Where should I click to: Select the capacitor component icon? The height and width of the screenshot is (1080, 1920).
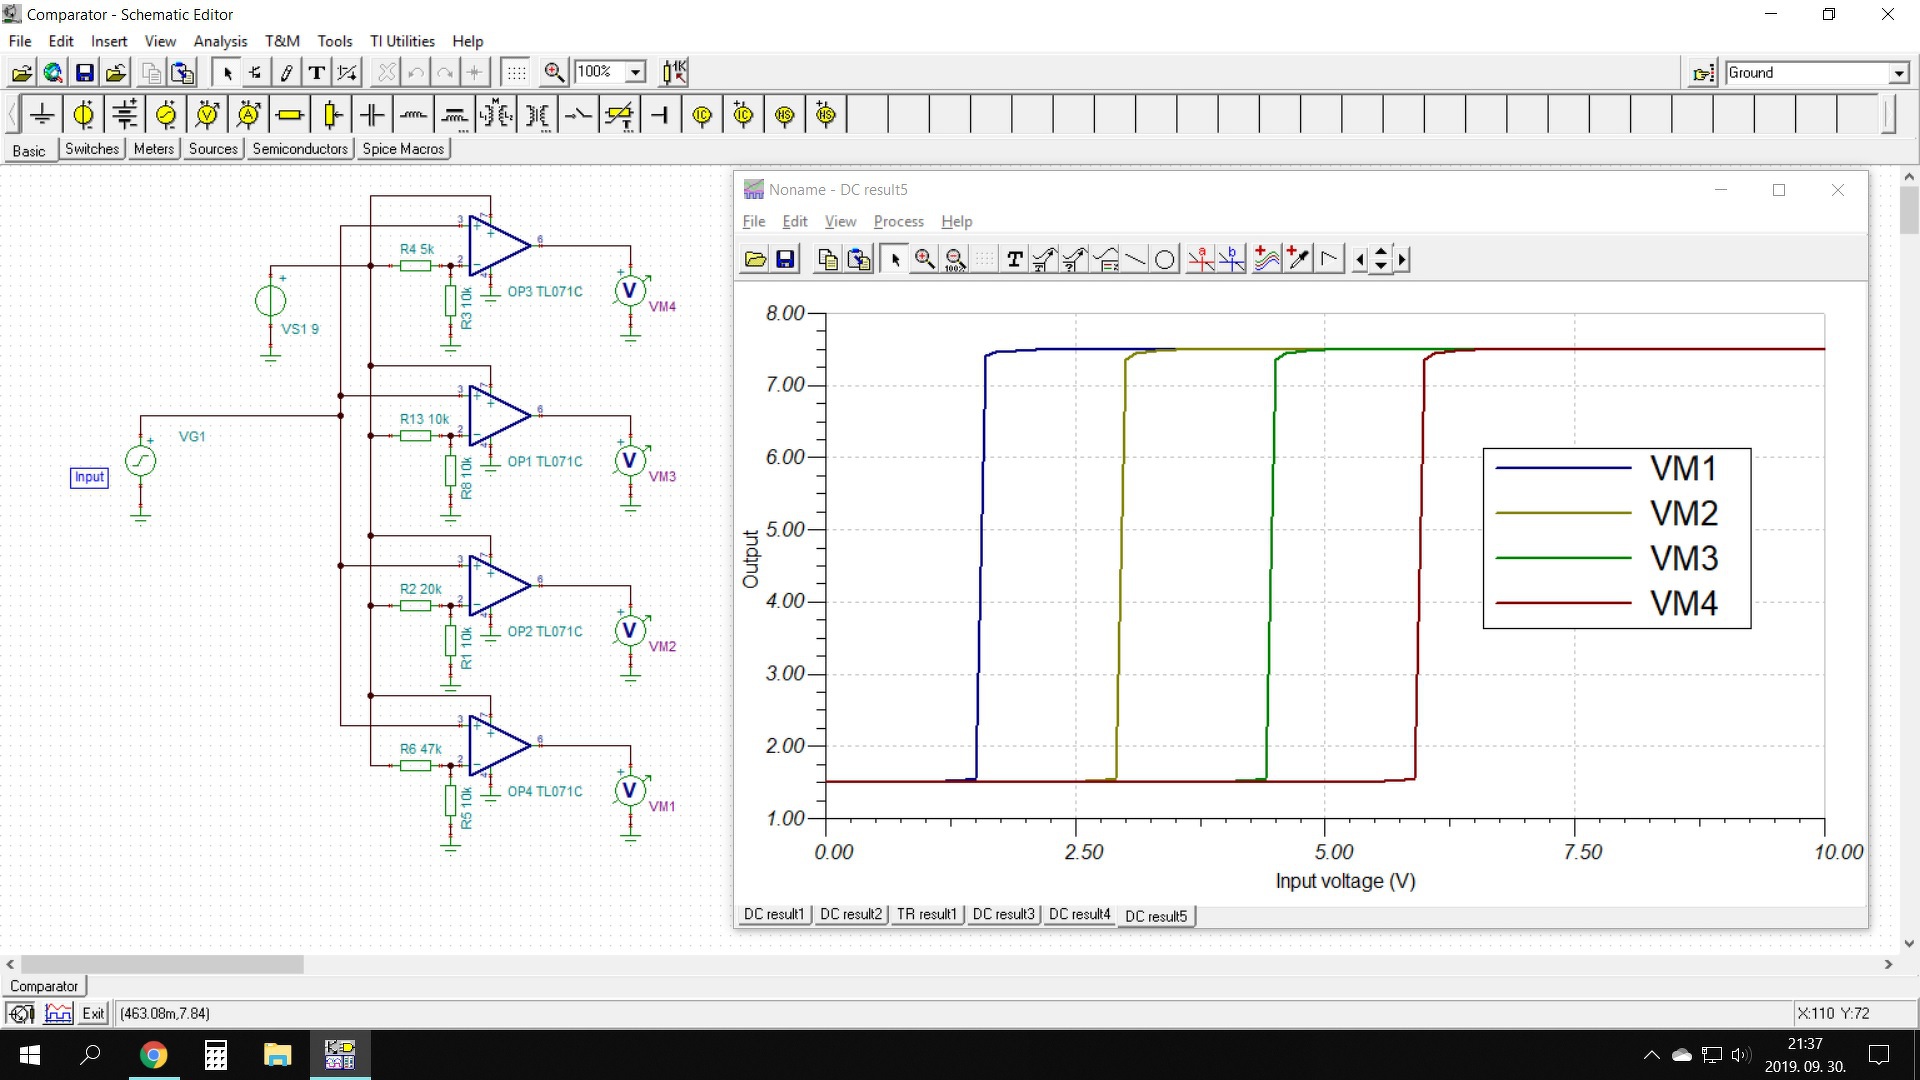(372, 115)
